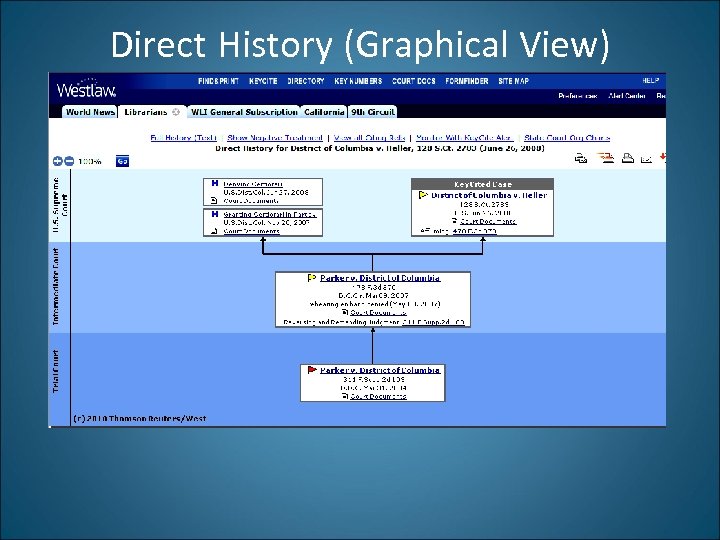Click the Full History (Text) link
Viewport: 720px width, 540px height.
click(x=184, y=137)
